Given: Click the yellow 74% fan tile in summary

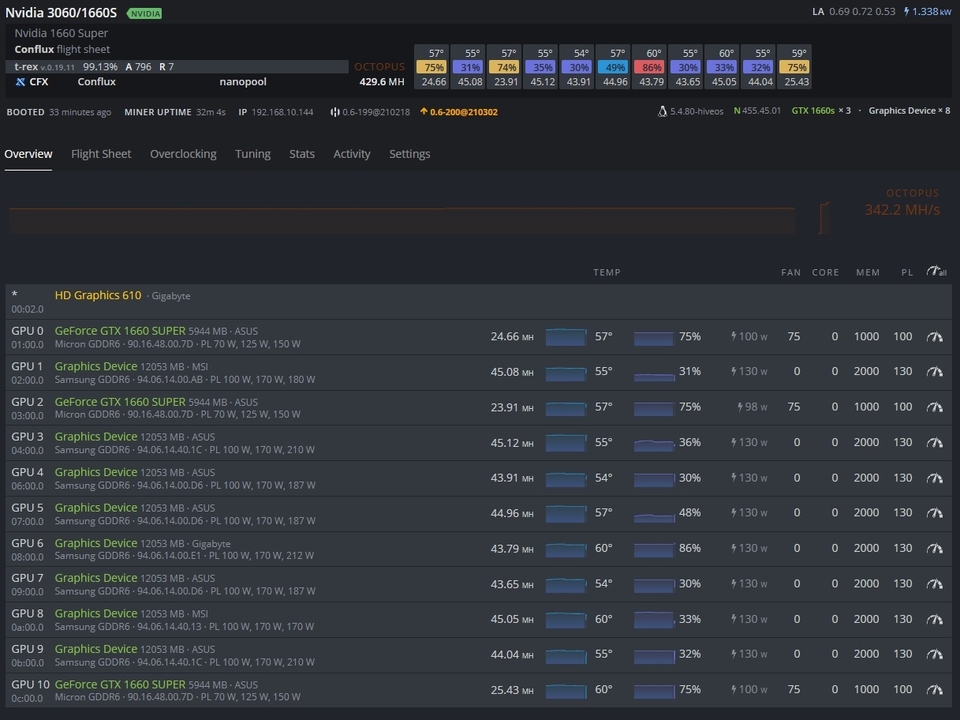Looking at the screenshot, I should pyautogui.click(x=504, y=67).
